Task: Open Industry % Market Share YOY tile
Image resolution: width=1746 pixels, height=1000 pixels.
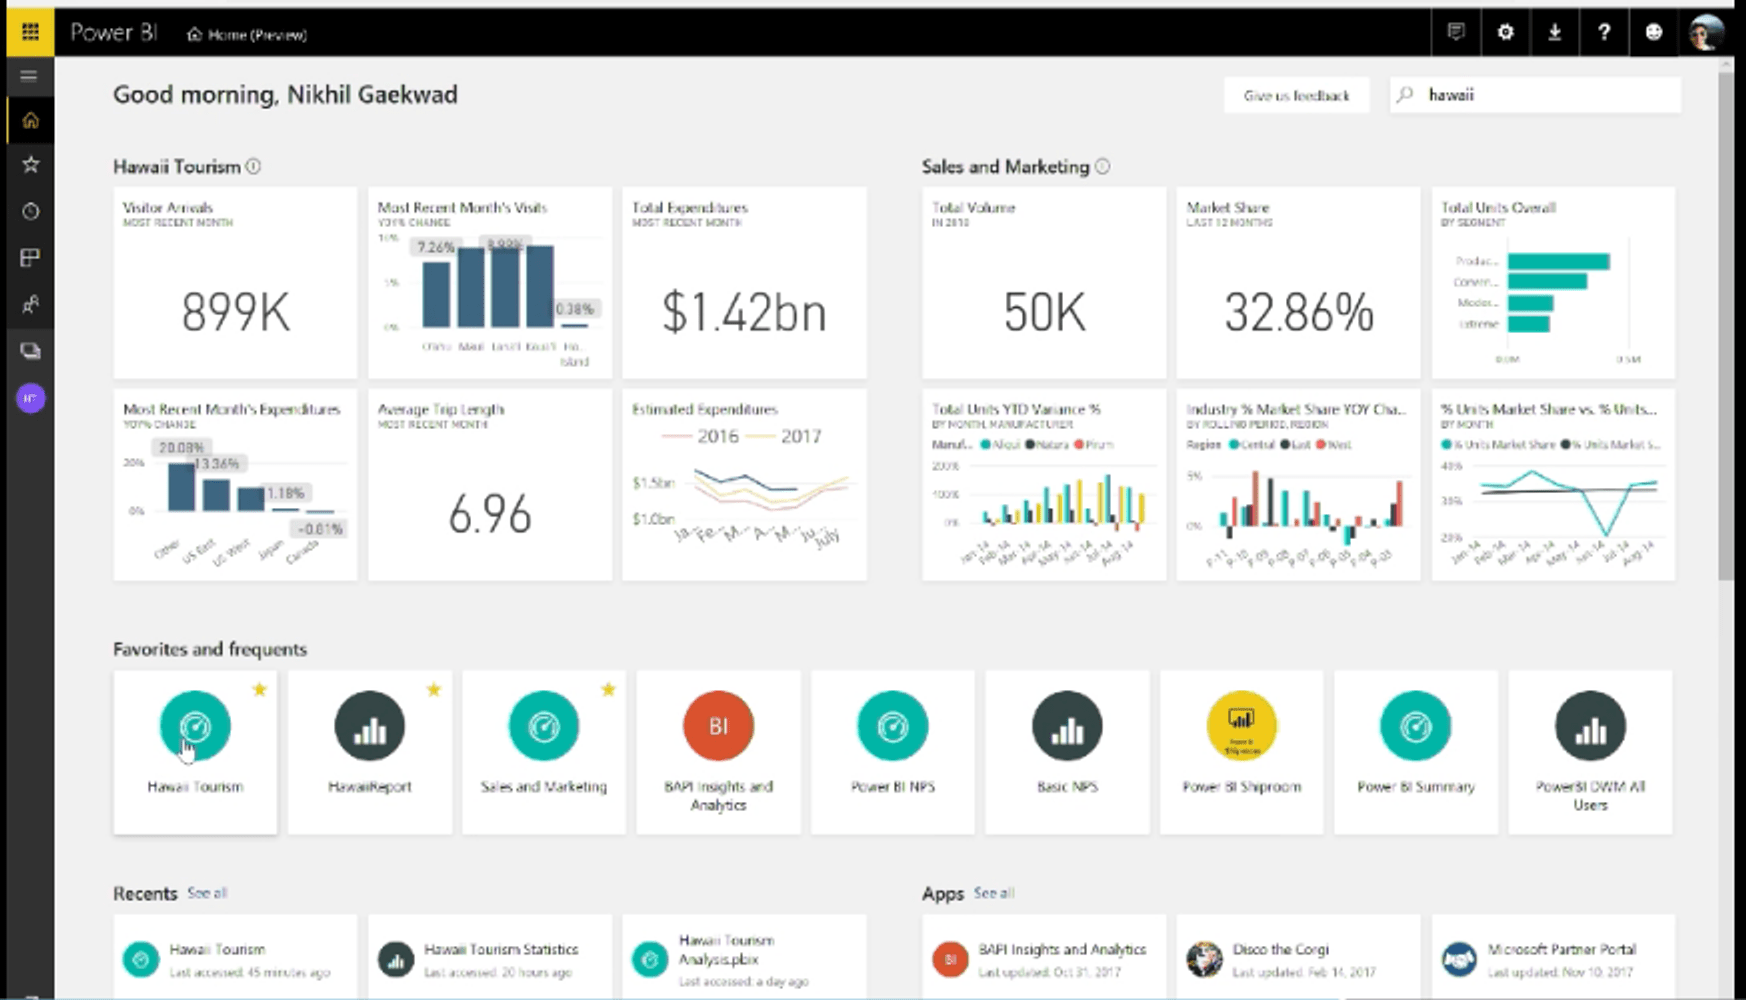Action: [x=1298, y=485]
